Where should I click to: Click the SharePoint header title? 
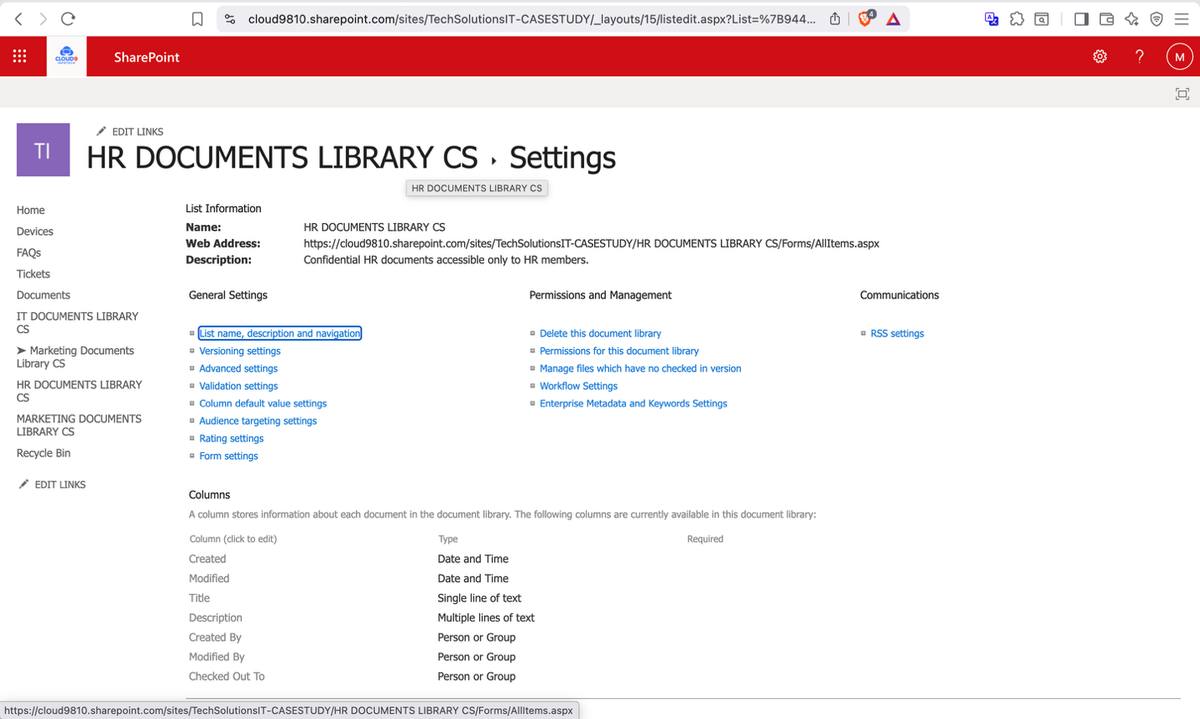coord(147,57)
